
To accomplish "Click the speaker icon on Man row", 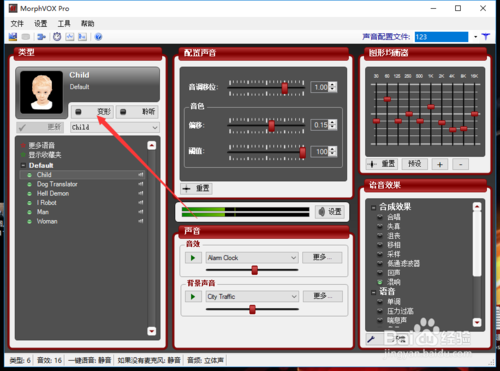I will coord(141,212).
